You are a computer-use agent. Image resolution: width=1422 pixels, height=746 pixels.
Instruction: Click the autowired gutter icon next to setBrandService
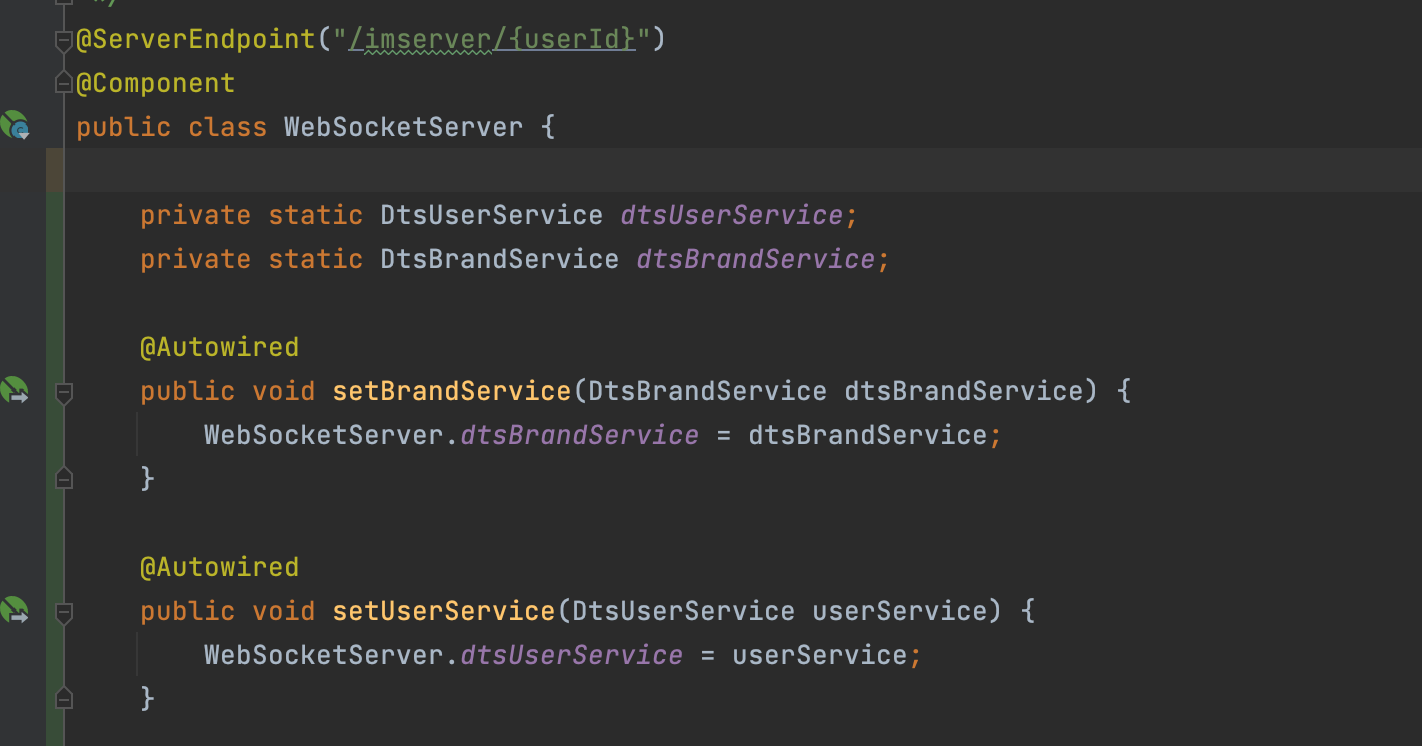point(15,390)
